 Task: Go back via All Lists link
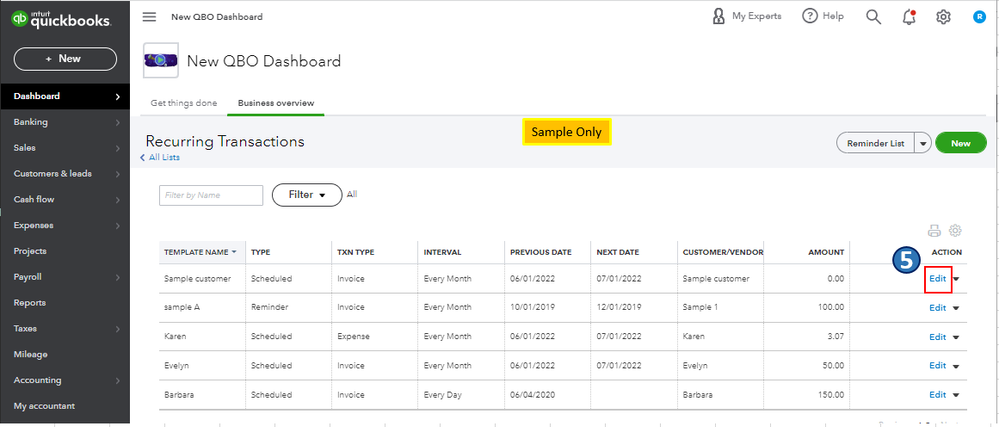tap(162, 157)
